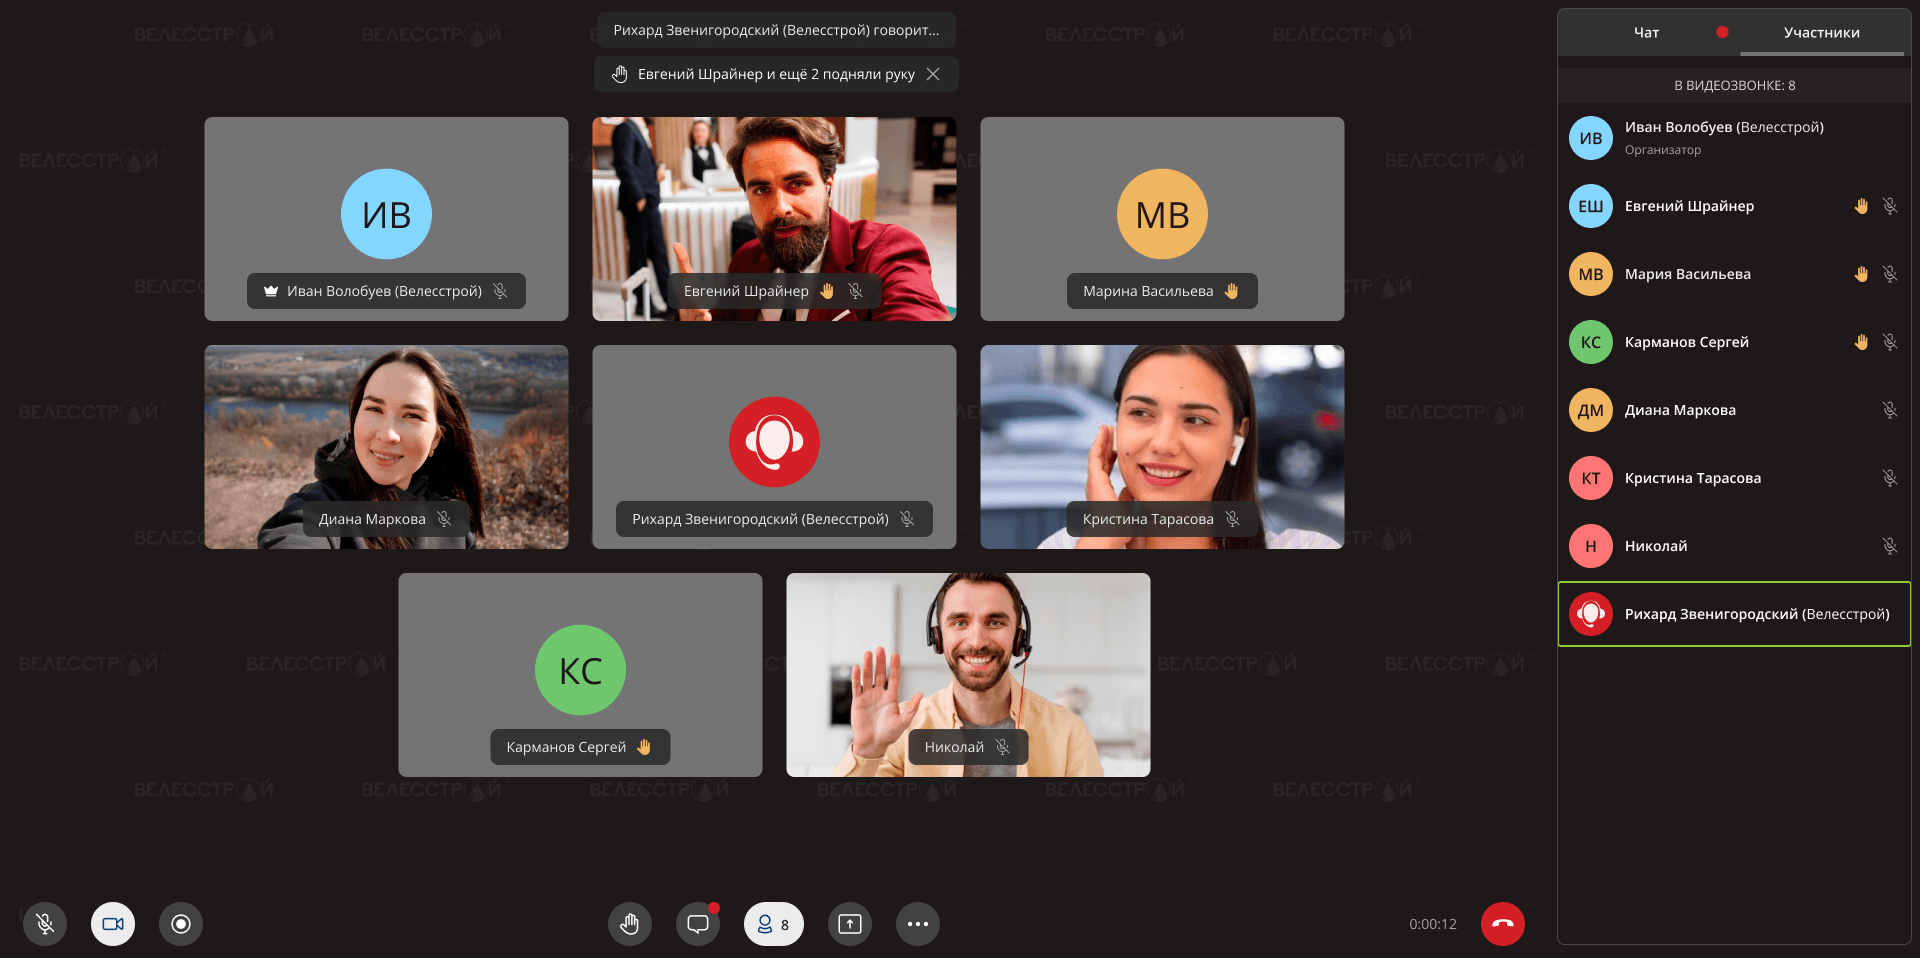Open chat from the speech bubble icon

coord(698,924)
